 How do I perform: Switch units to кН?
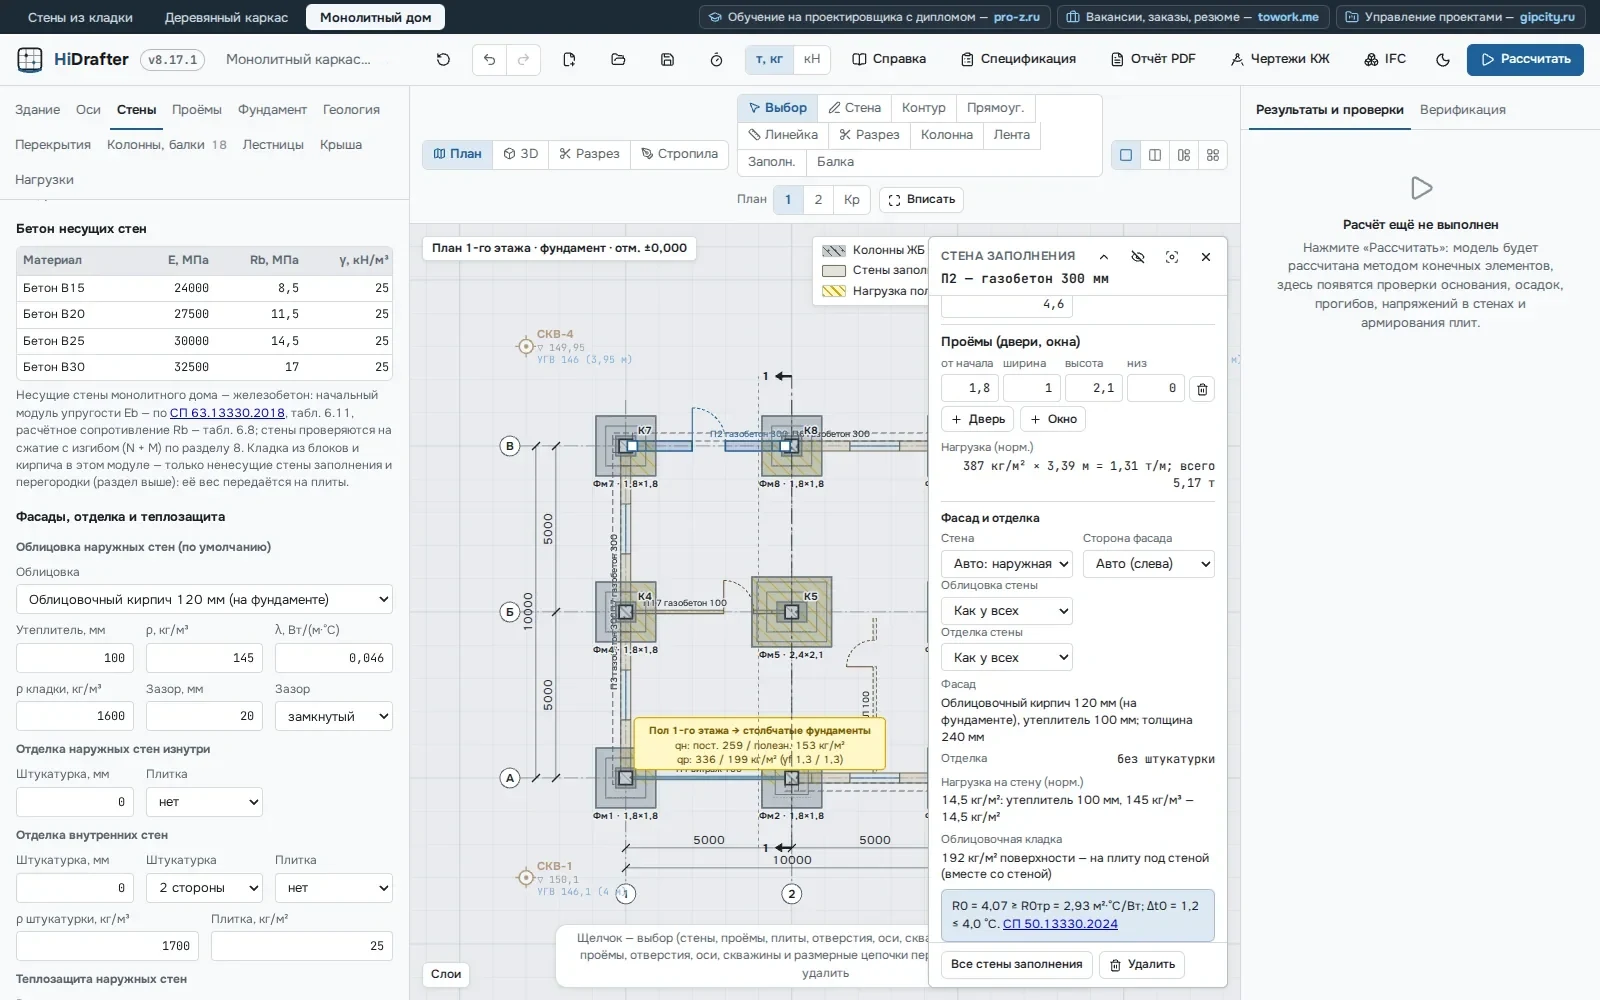(x=812, y=59)
